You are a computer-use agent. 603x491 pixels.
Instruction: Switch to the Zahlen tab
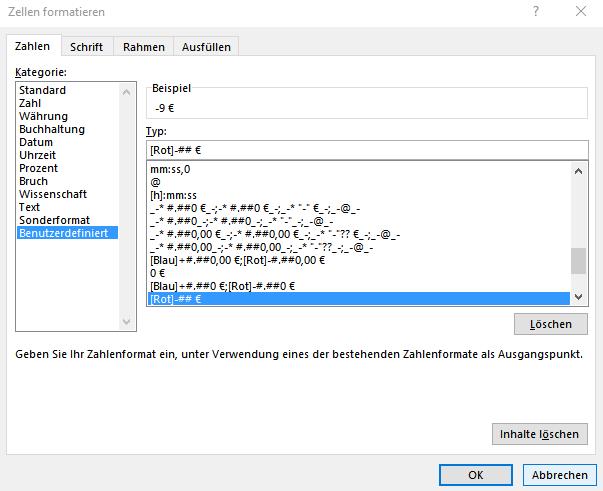coord(33,46)
